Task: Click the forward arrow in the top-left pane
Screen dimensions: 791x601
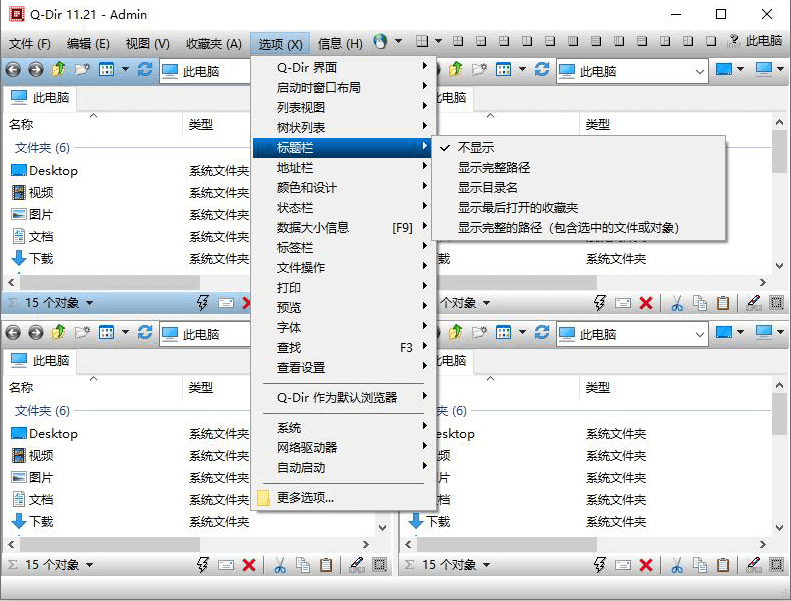Action: click(35, 69)
